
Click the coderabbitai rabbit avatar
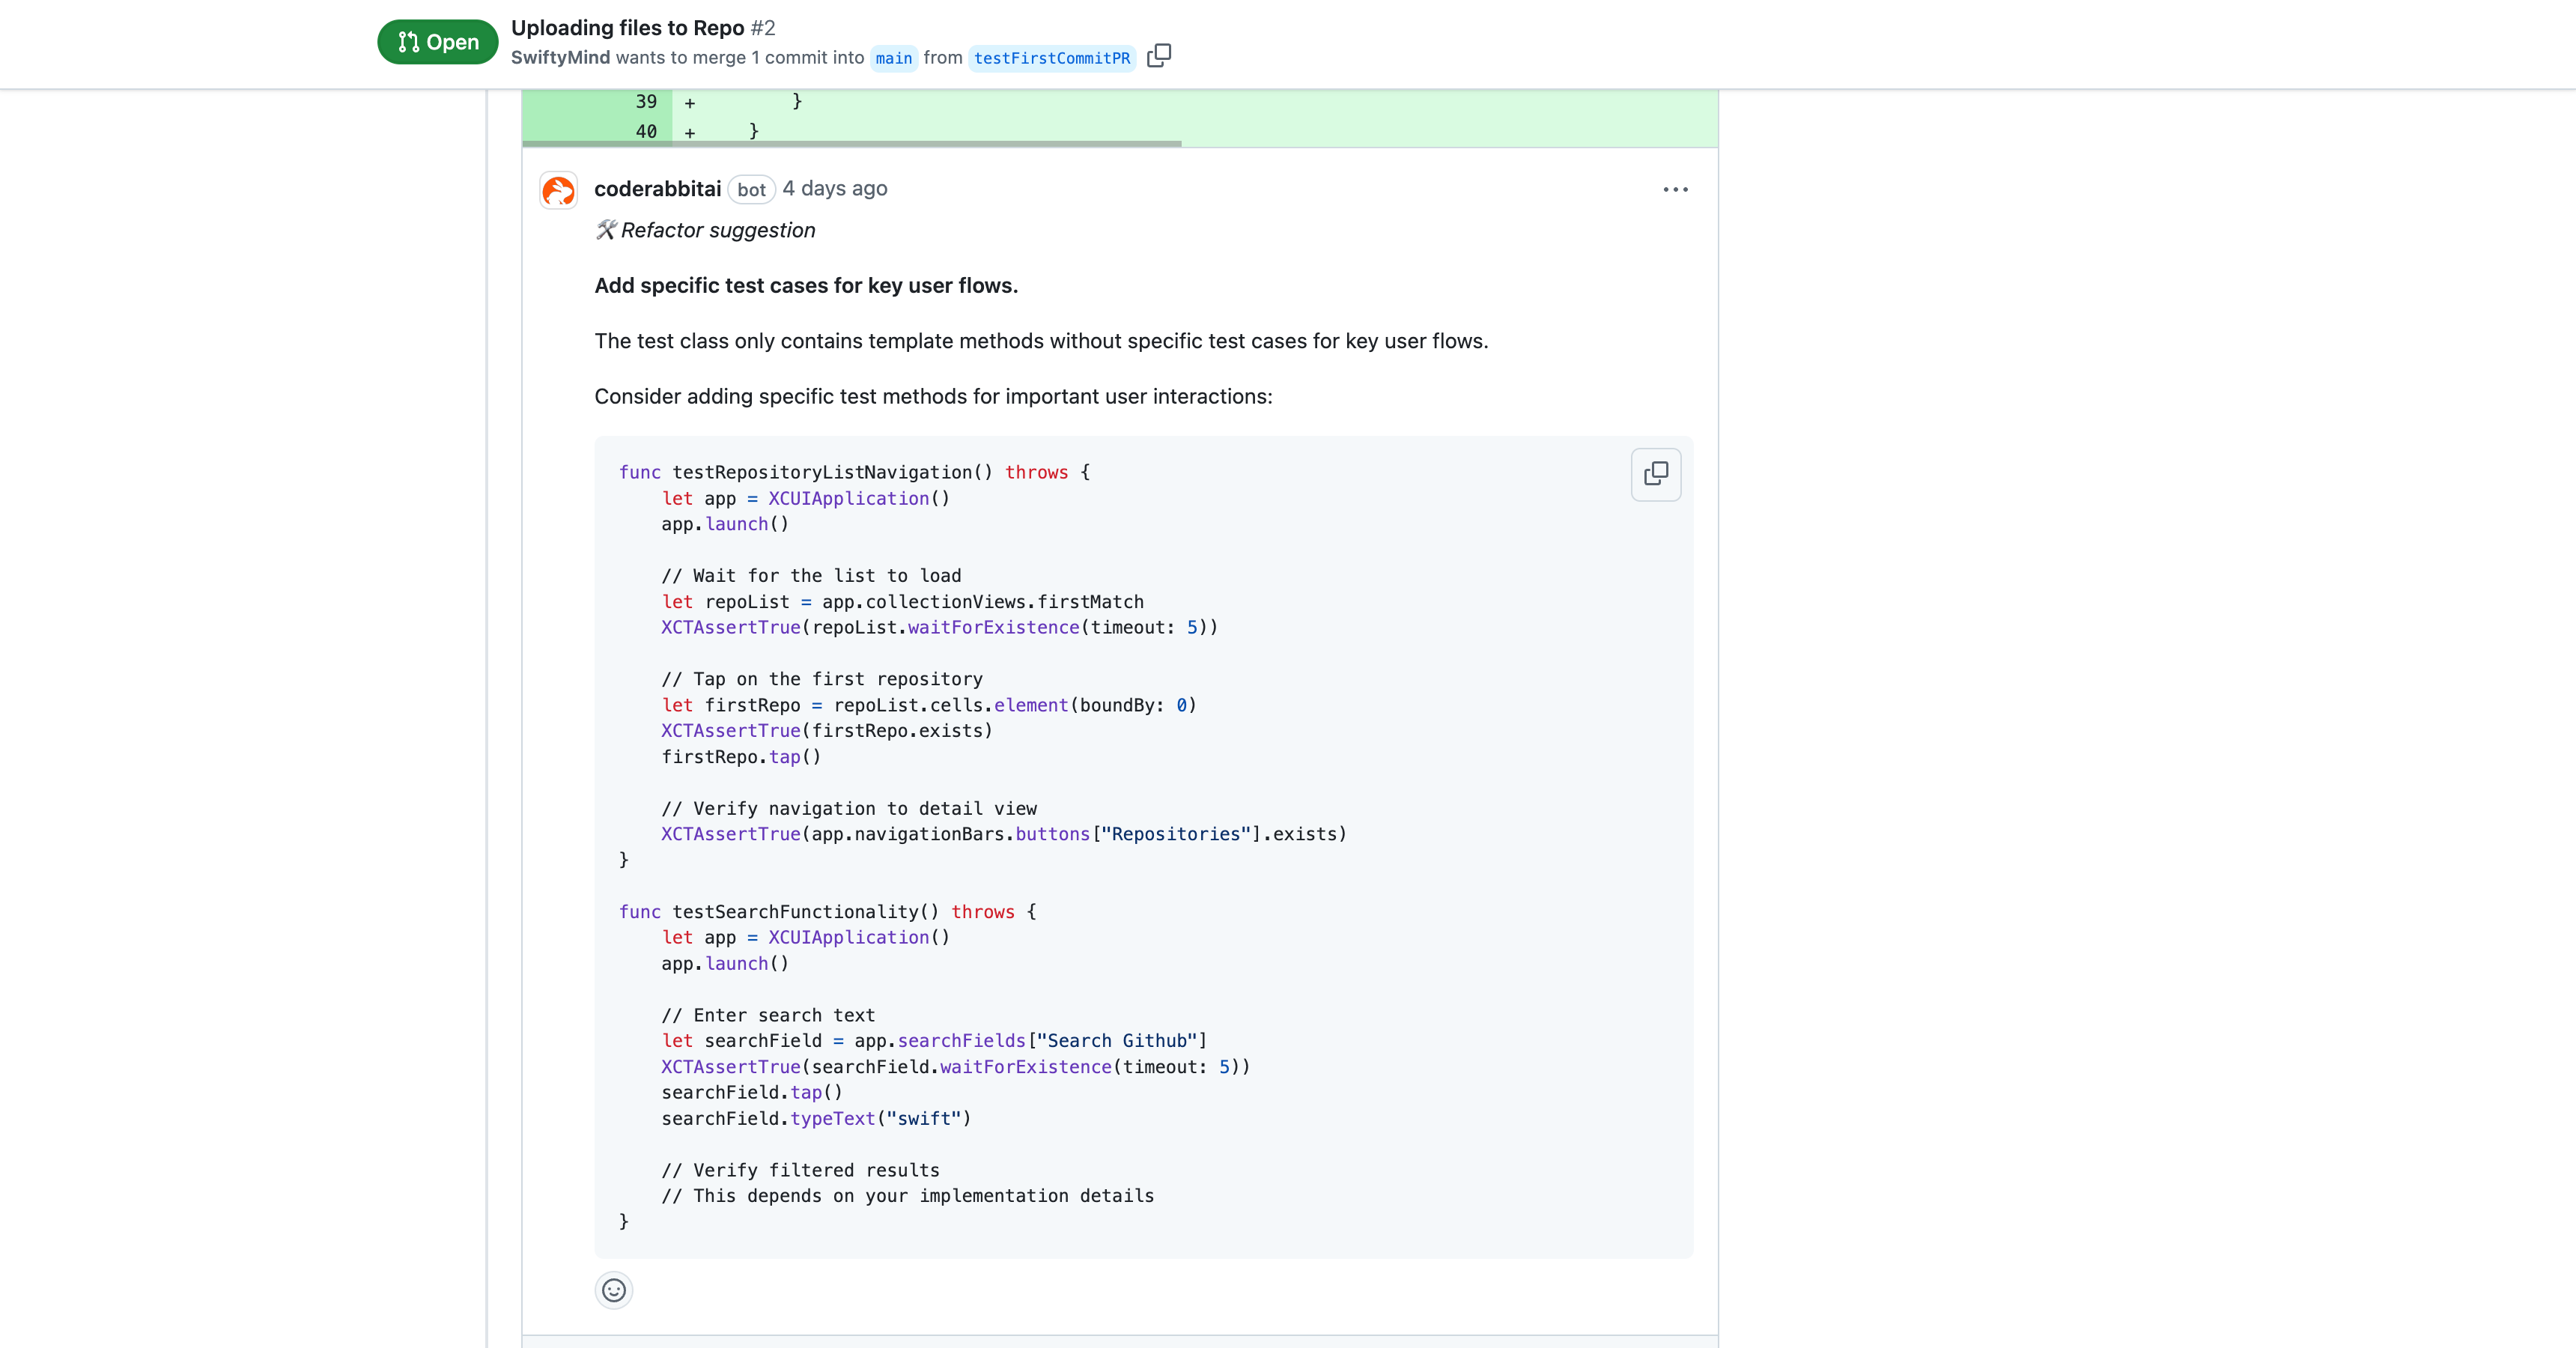558,190
